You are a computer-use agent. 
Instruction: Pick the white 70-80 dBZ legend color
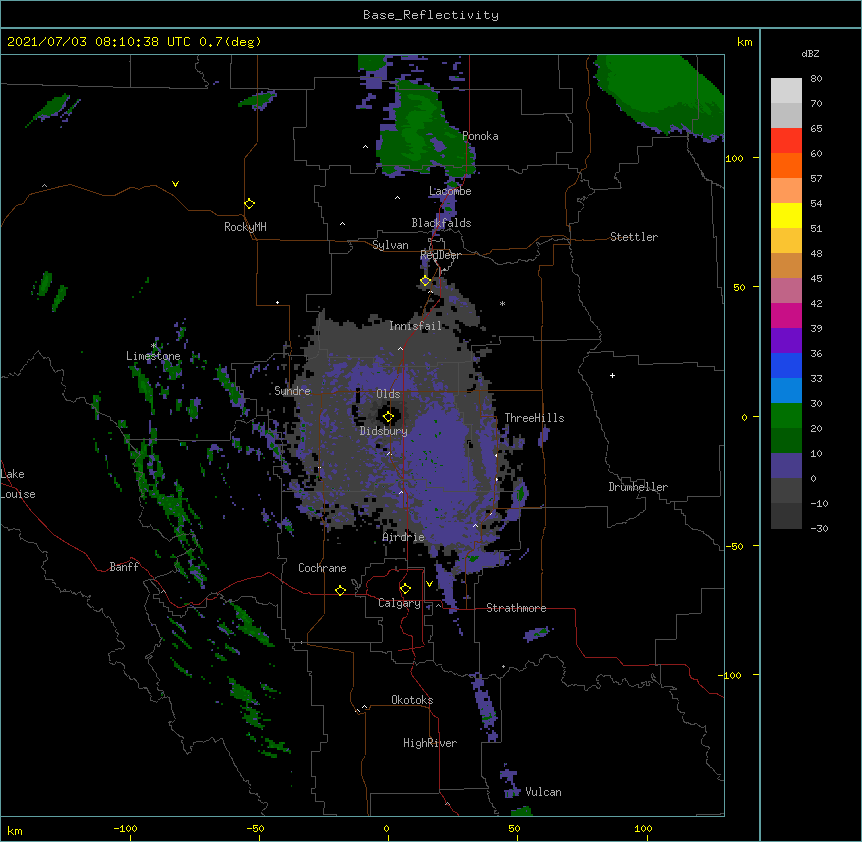pos(786,91)
